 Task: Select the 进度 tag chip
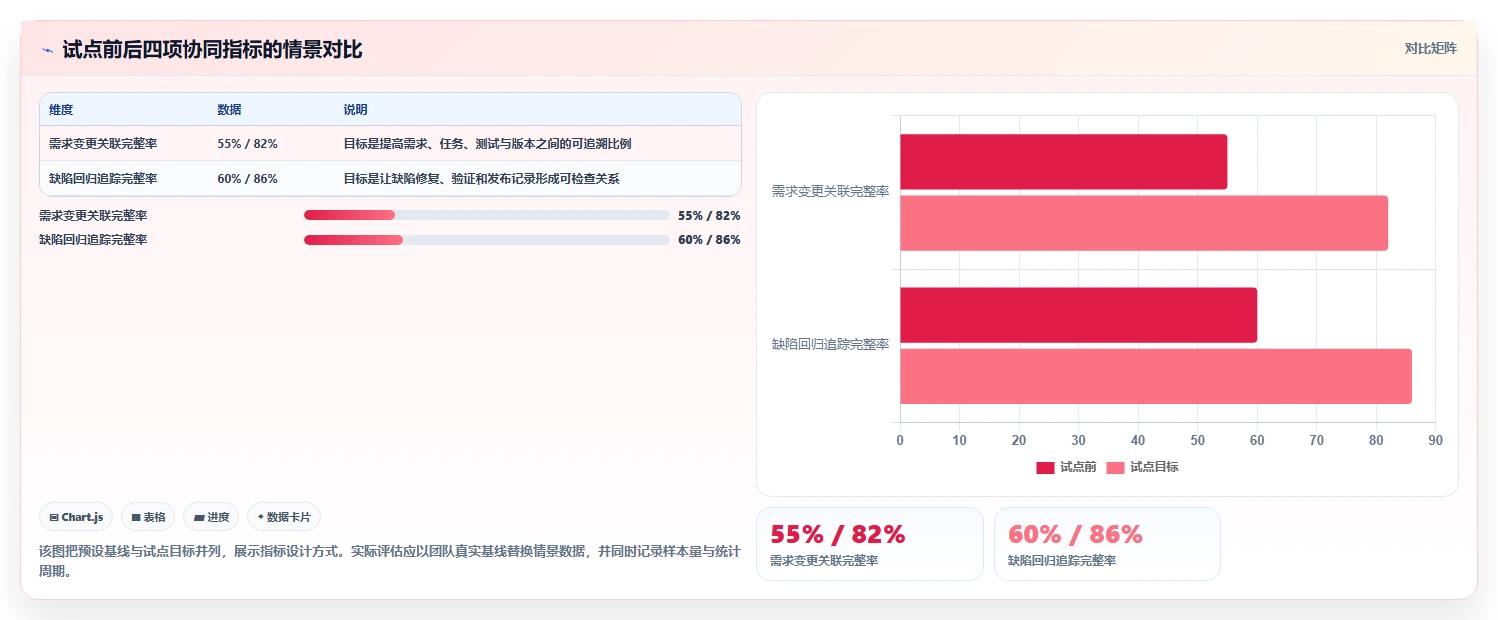click(211, 517)
